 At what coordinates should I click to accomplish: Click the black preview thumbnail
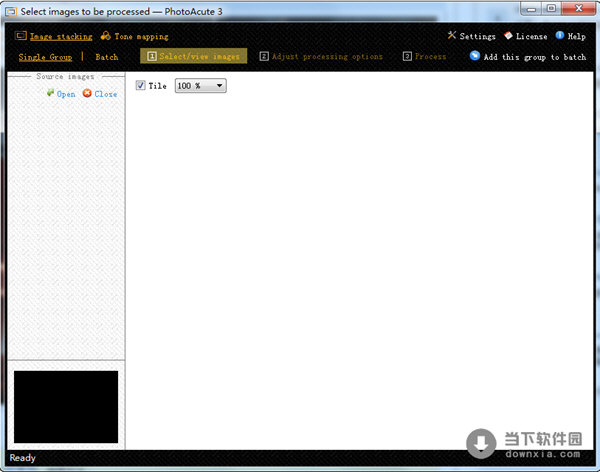point(66,407)
